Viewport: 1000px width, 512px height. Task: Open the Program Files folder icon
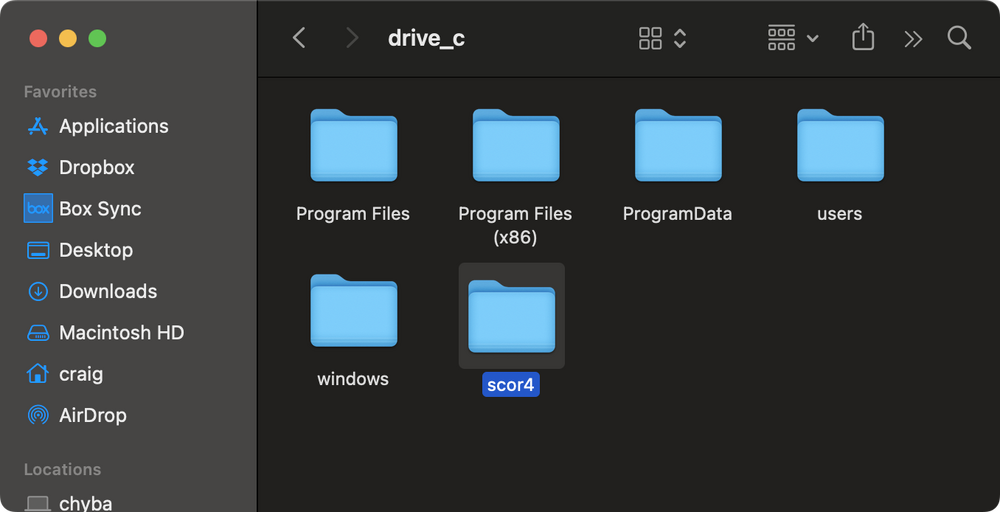pos(353,147)
